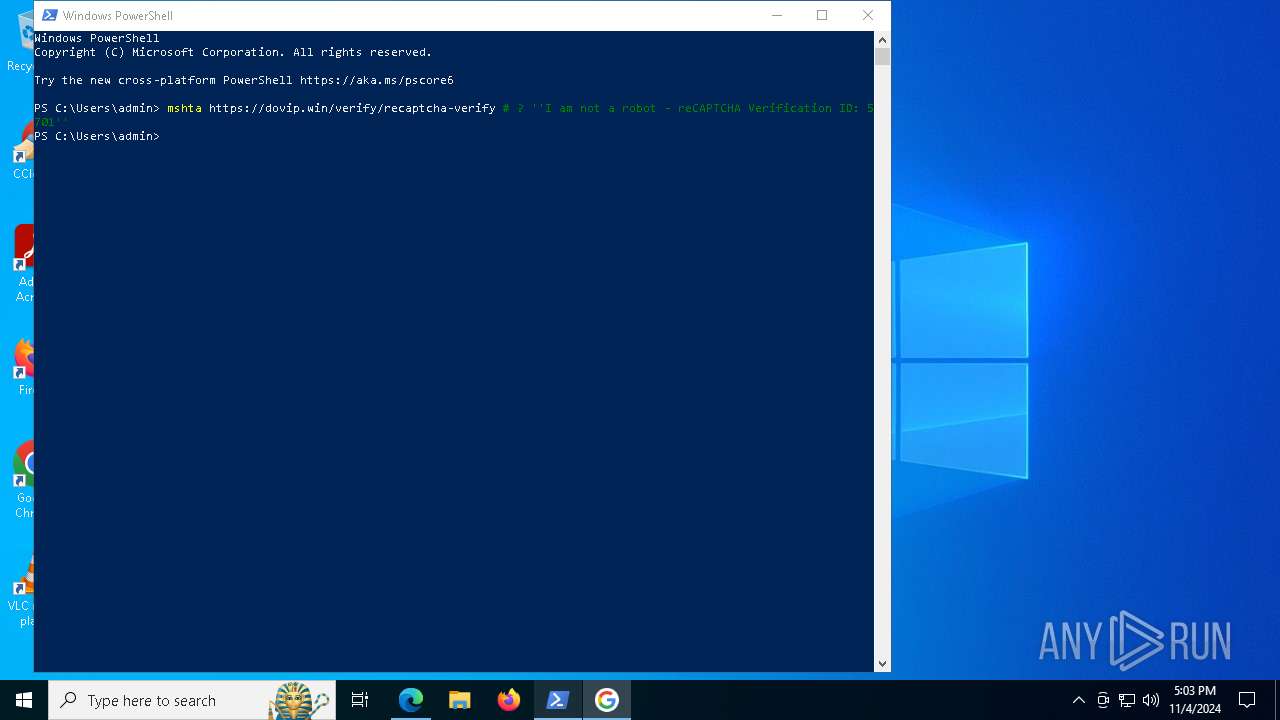The height and width of the screenshot is (720, 1280).
Task: Close the Windows PowerShell window
Action: 868,15
